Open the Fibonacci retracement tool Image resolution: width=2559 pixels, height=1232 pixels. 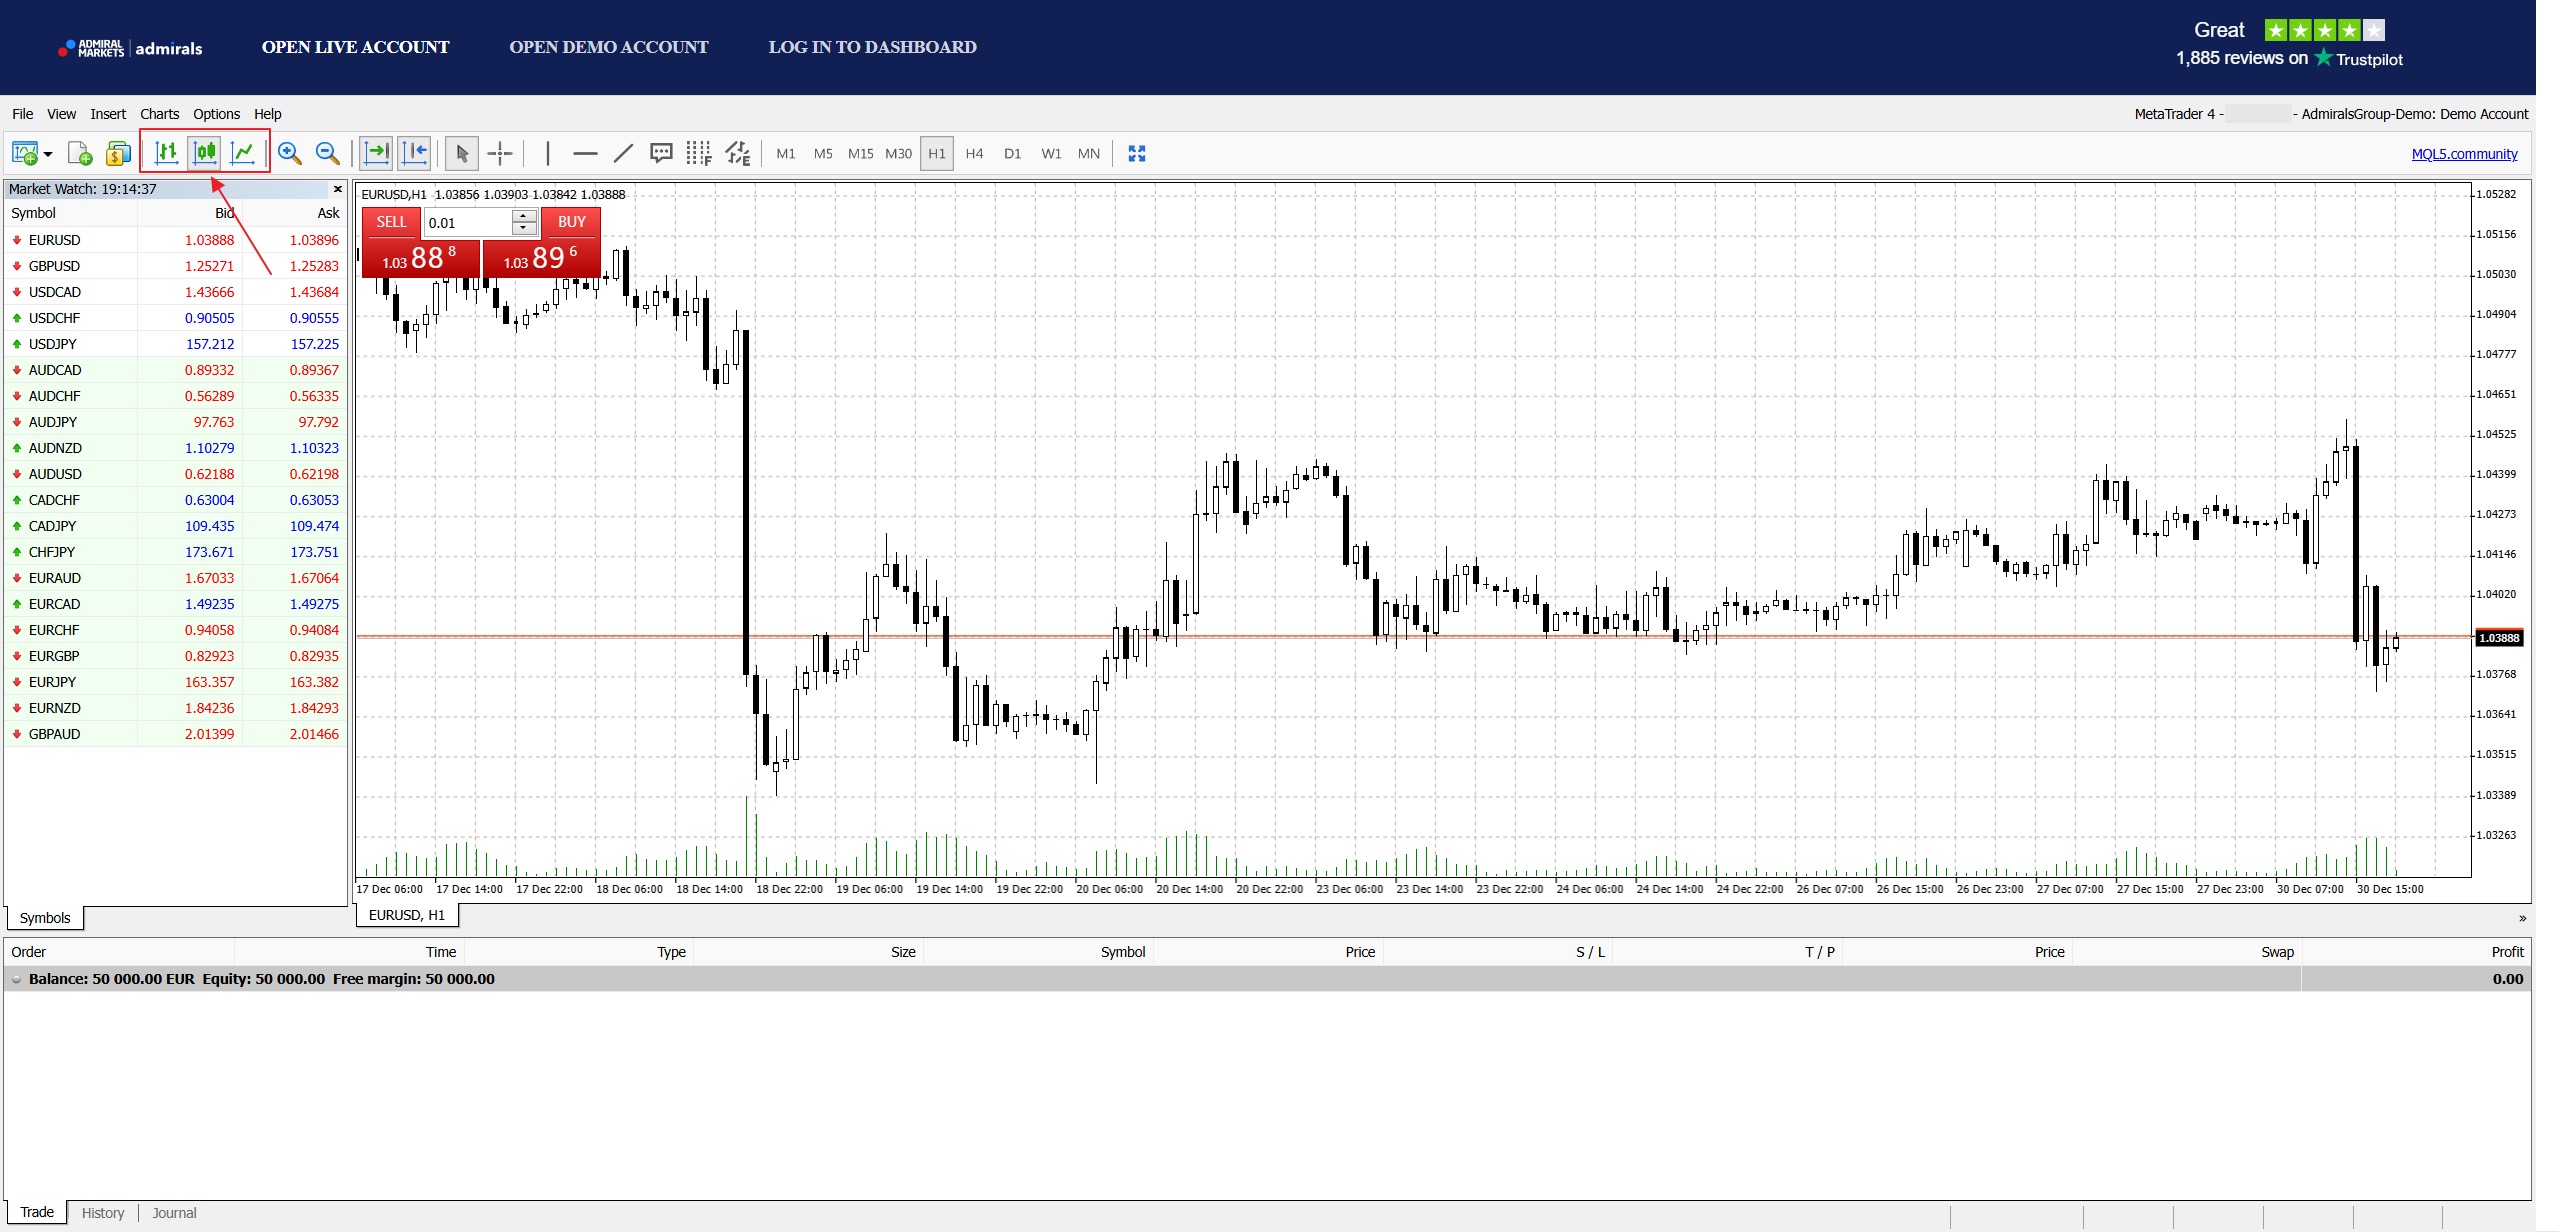(x=698, y=153)
